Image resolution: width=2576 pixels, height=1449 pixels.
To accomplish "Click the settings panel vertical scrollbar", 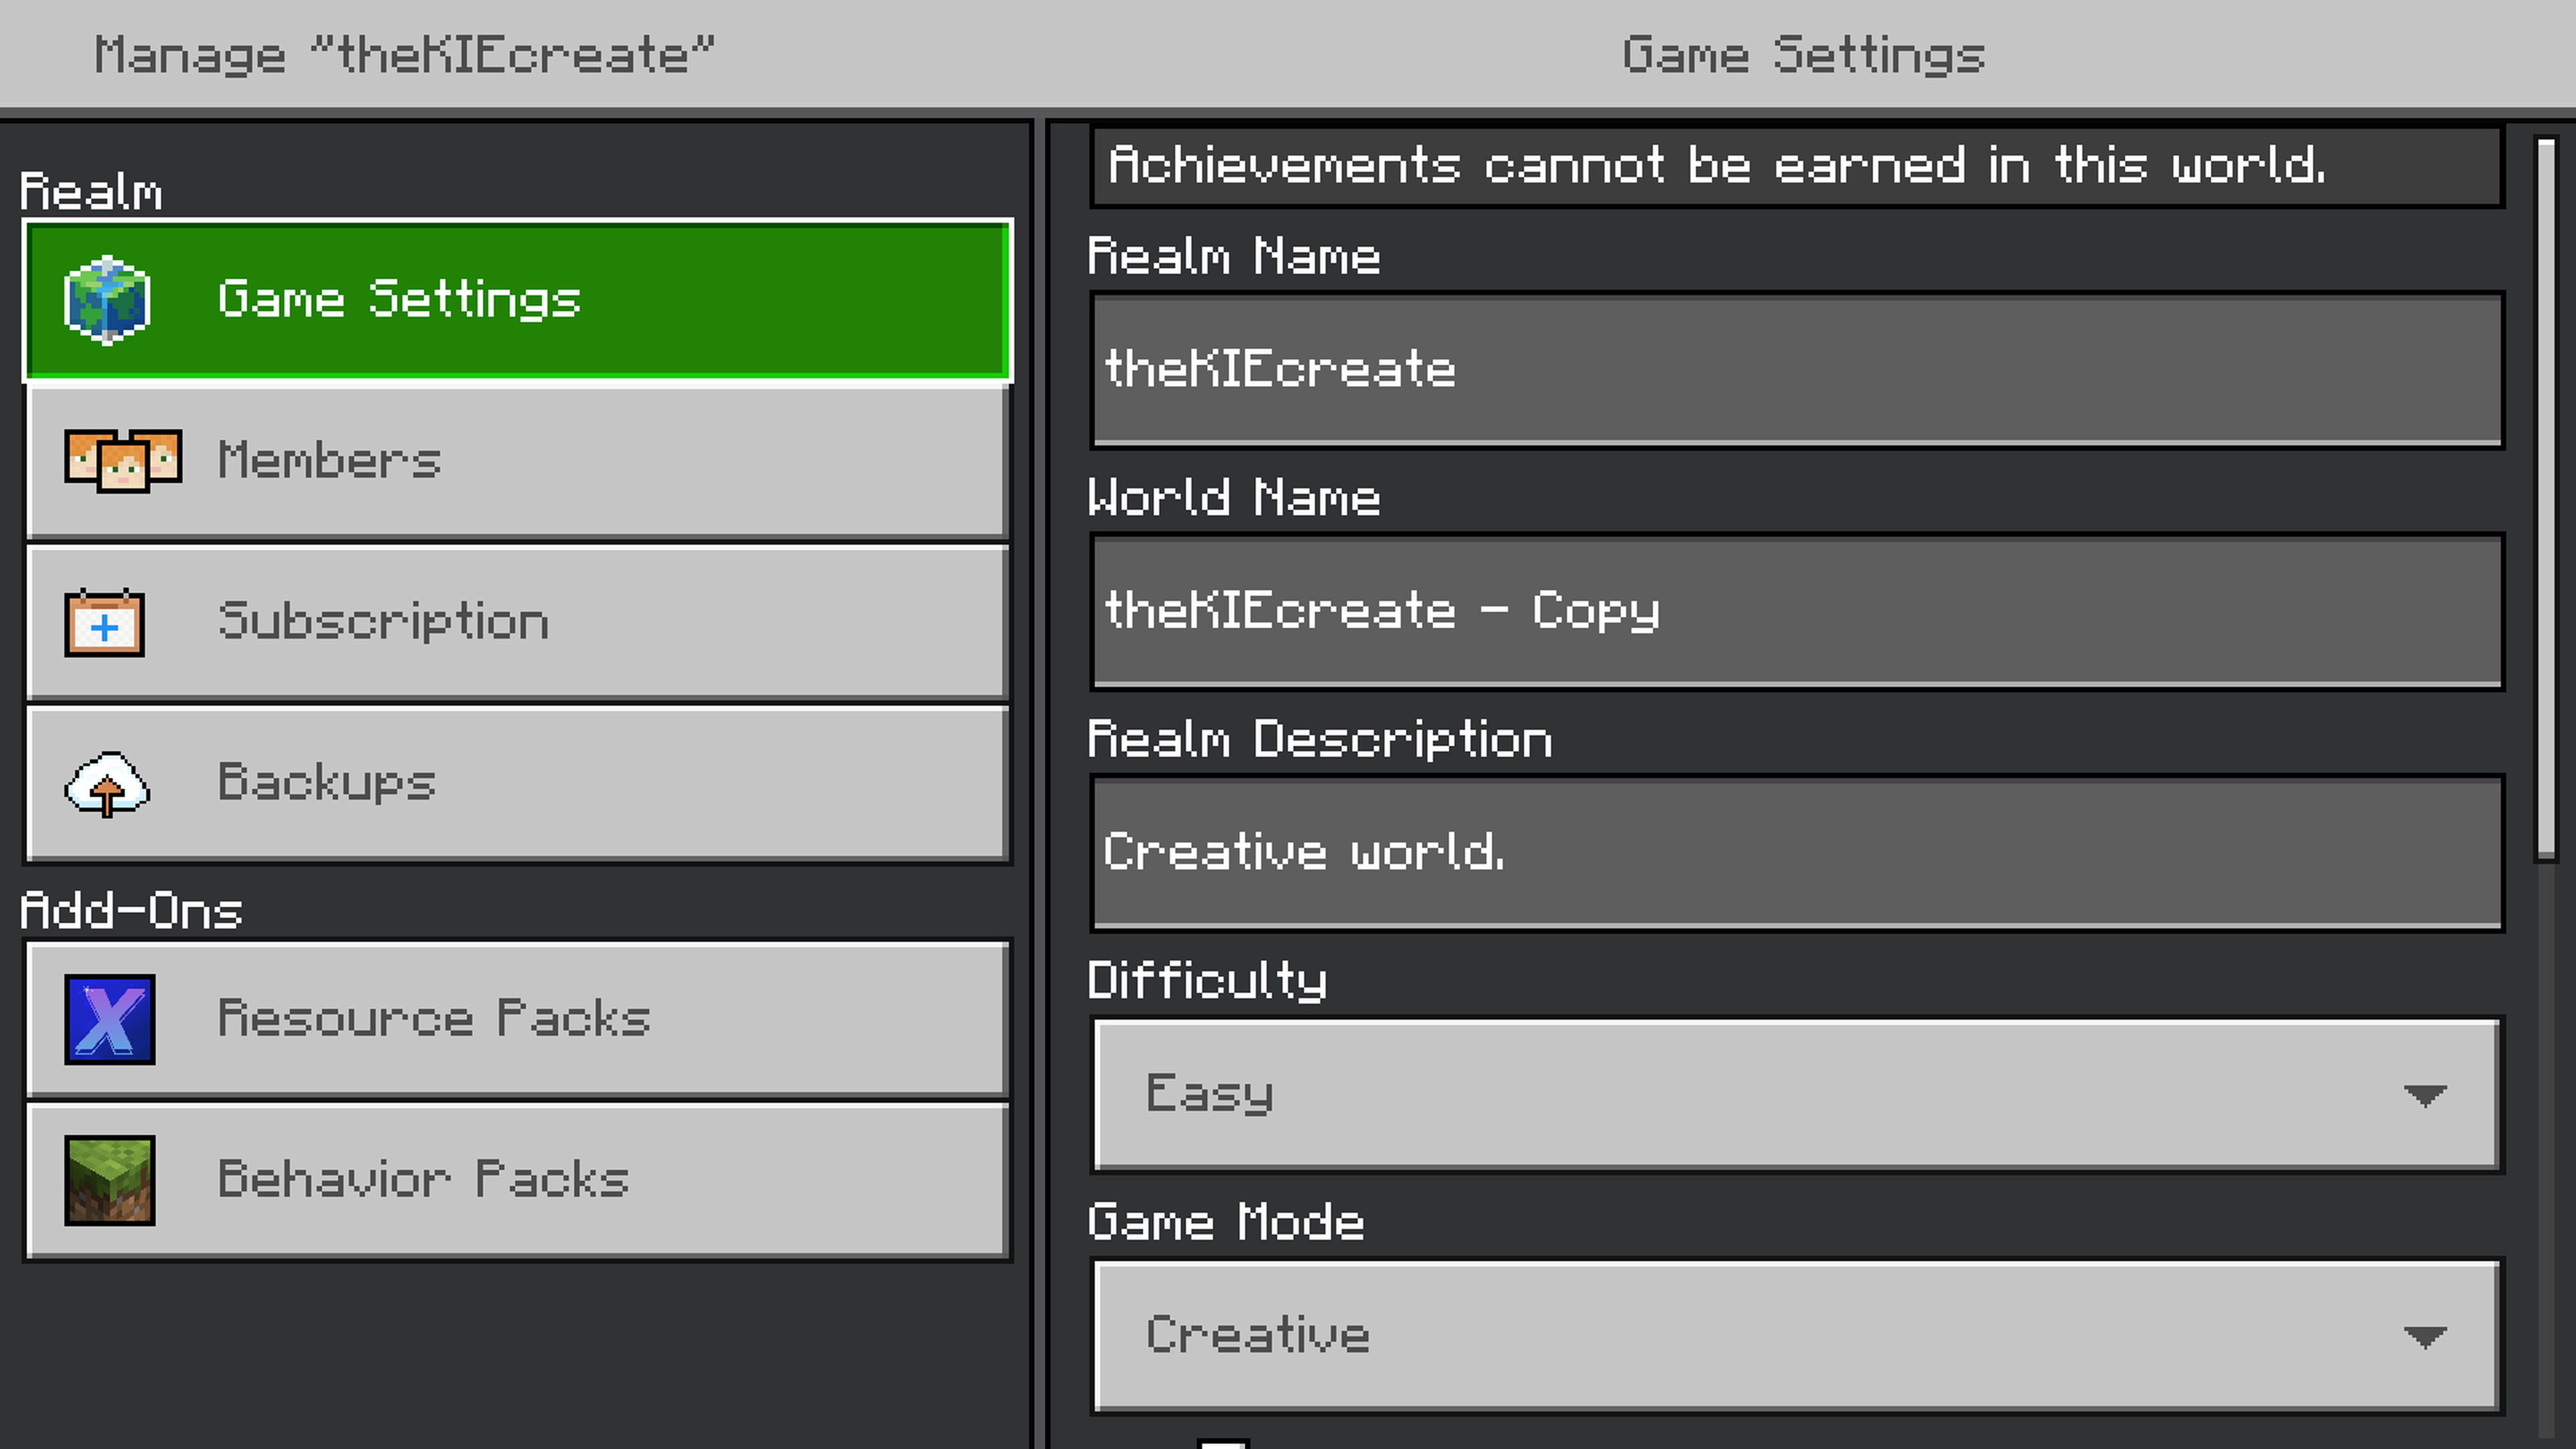I will click(x=2546, y=500).
